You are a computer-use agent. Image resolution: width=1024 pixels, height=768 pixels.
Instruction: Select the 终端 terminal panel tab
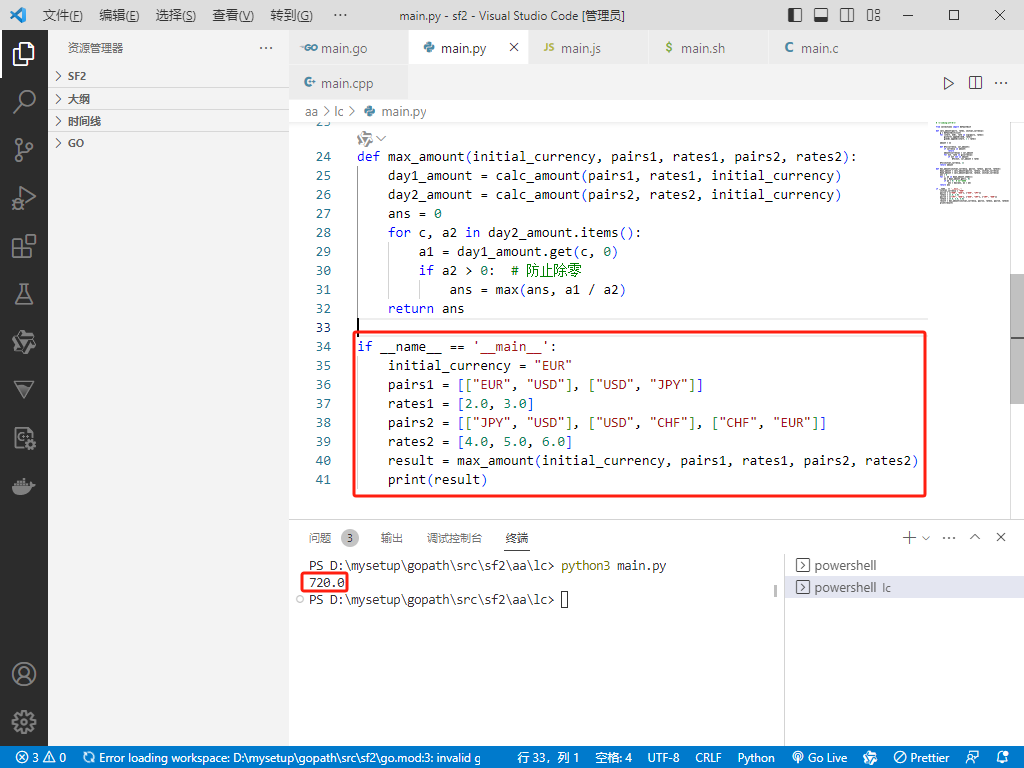[517, 537]
